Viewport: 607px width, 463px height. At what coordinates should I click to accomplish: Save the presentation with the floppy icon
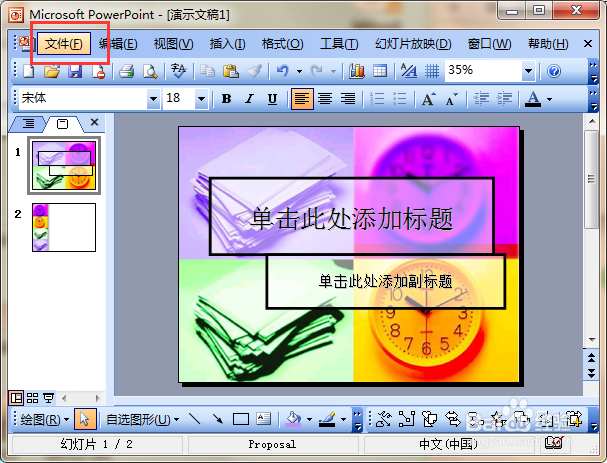tap(75, 71)
